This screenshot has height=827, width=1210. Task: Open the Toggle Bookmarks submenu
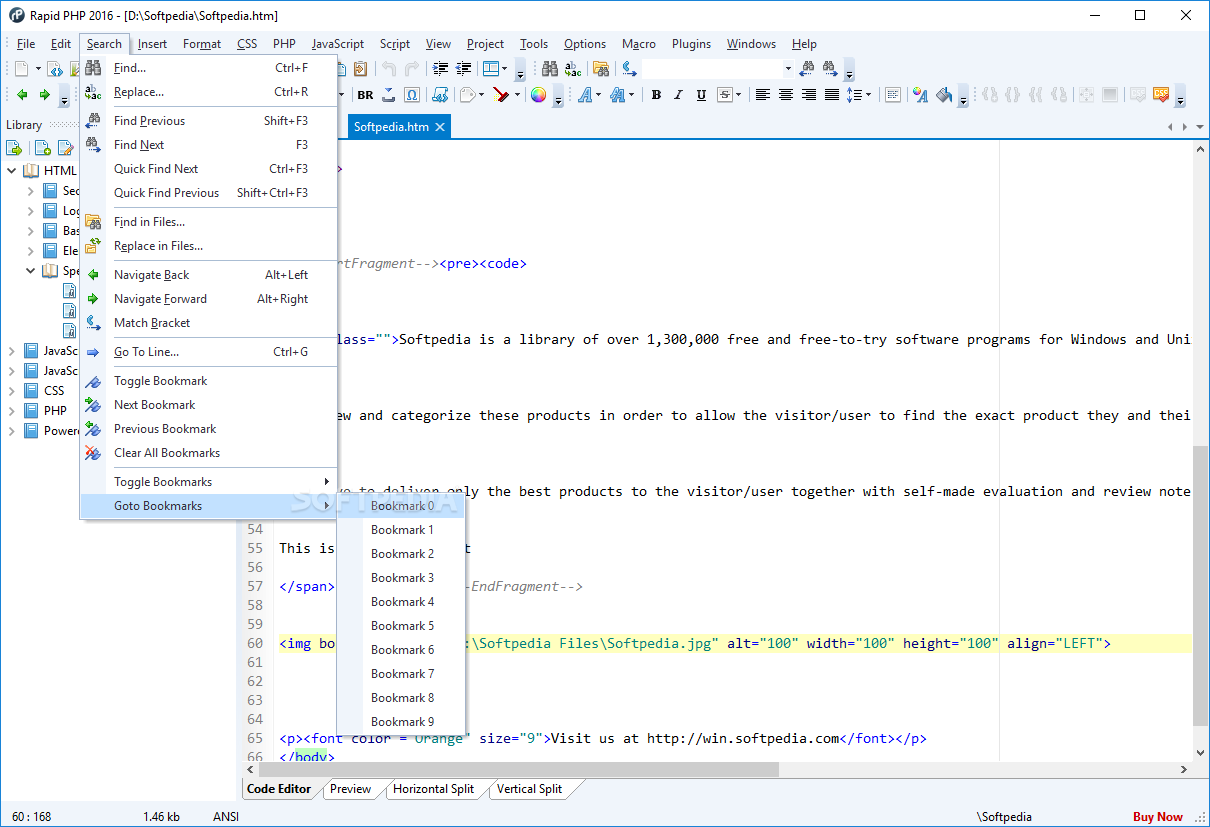point(209,482)
